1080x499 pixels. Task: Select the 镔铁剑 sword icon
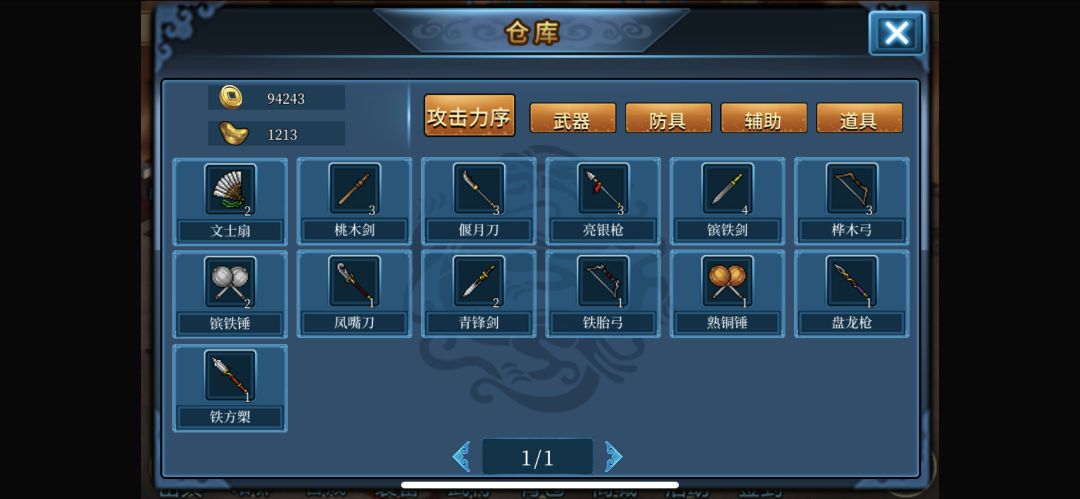click(x=727, y=189)
